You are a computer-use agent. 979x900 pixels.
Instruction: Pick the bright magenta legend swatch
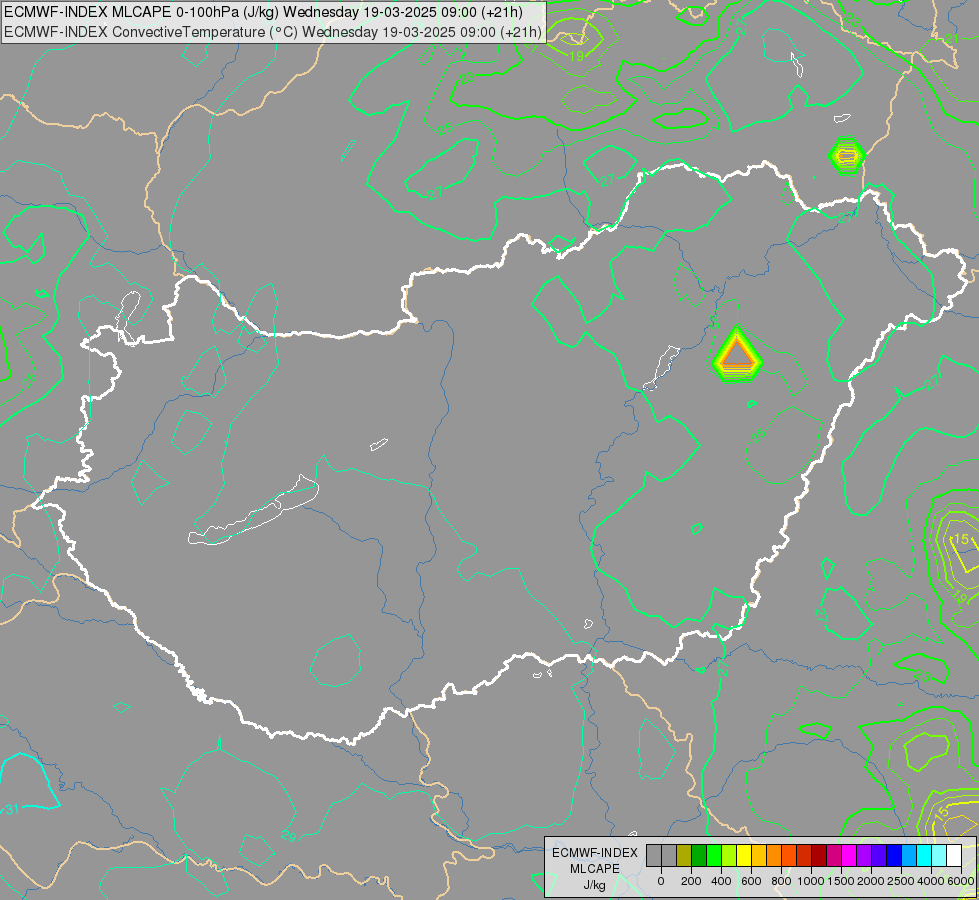point(849,855)
